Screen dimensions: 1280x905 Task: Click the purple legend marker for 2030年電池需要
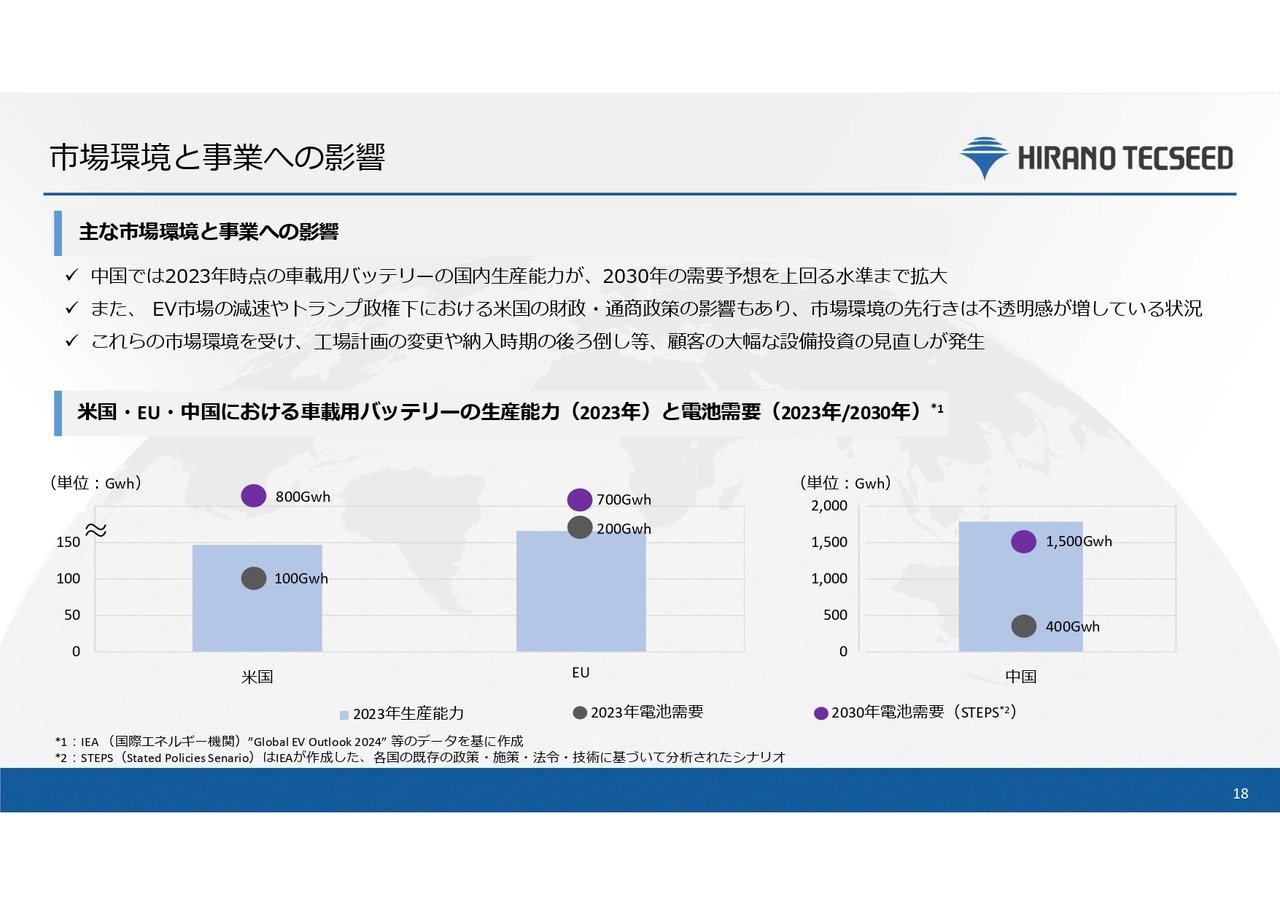[821, 714]
